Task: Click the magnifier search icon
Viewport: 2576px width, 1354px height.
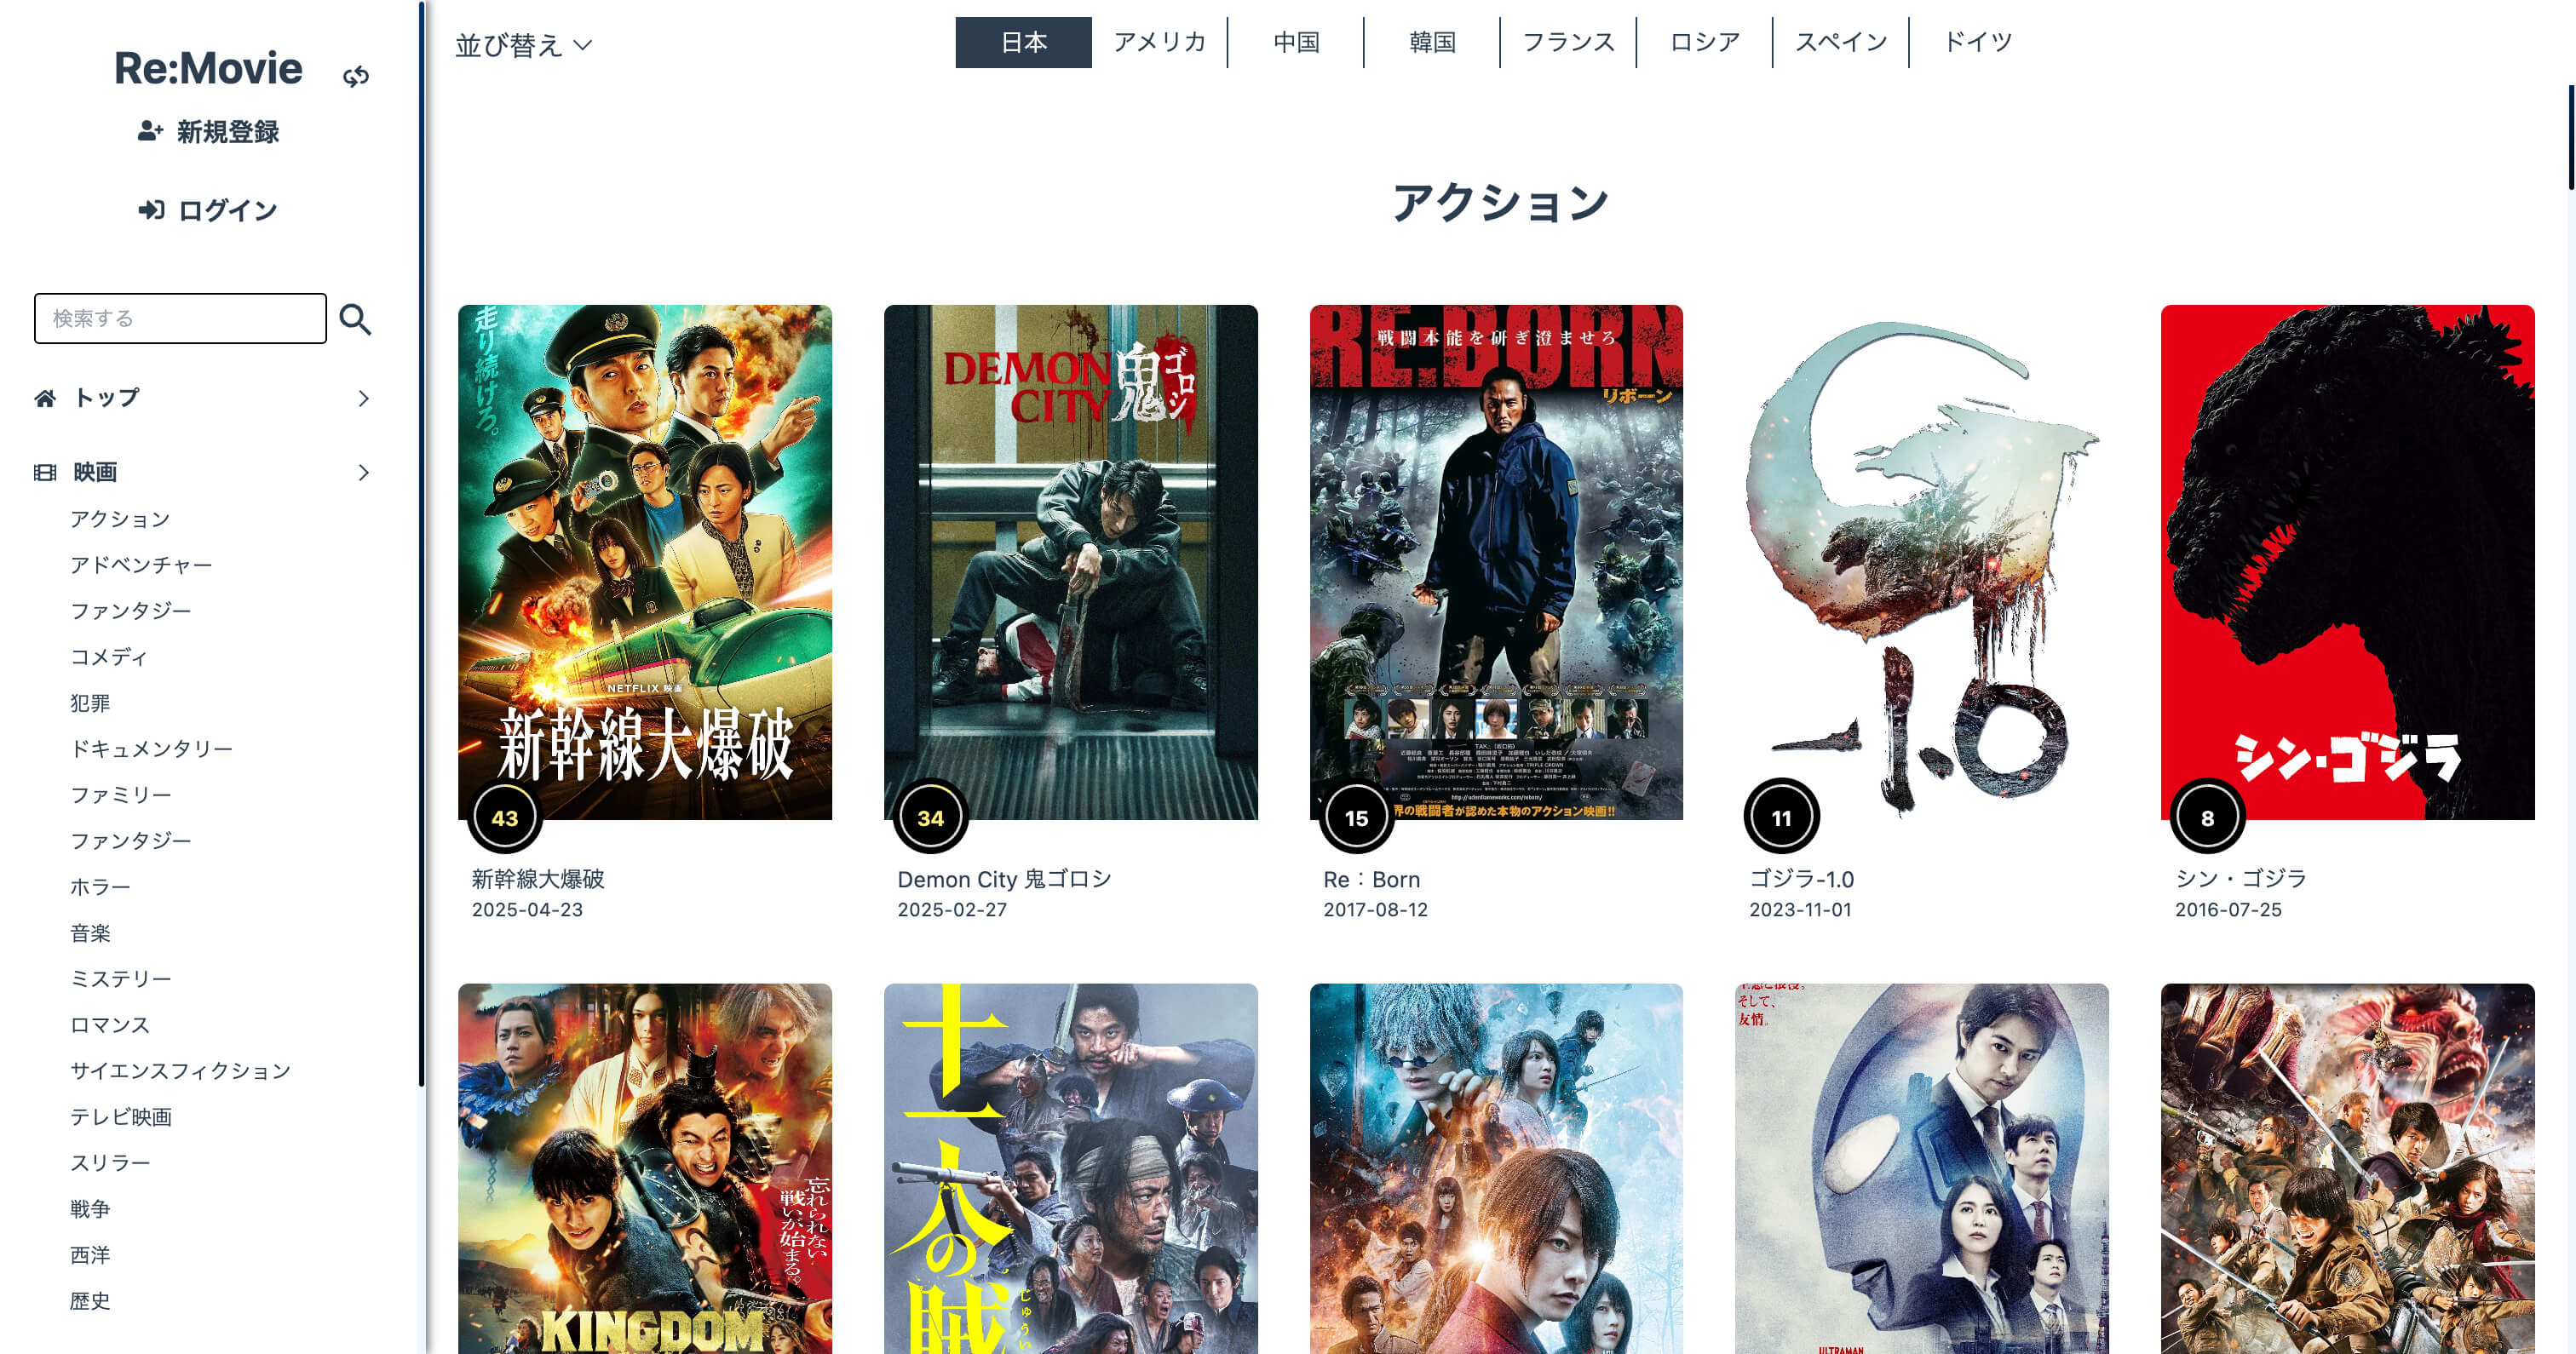Action: coord(355,319)
